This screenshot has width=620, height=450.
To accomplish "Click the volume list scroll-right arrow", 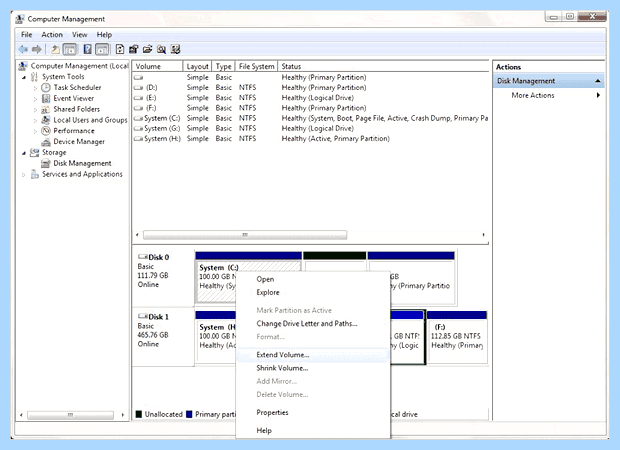I will coord(483,235).
